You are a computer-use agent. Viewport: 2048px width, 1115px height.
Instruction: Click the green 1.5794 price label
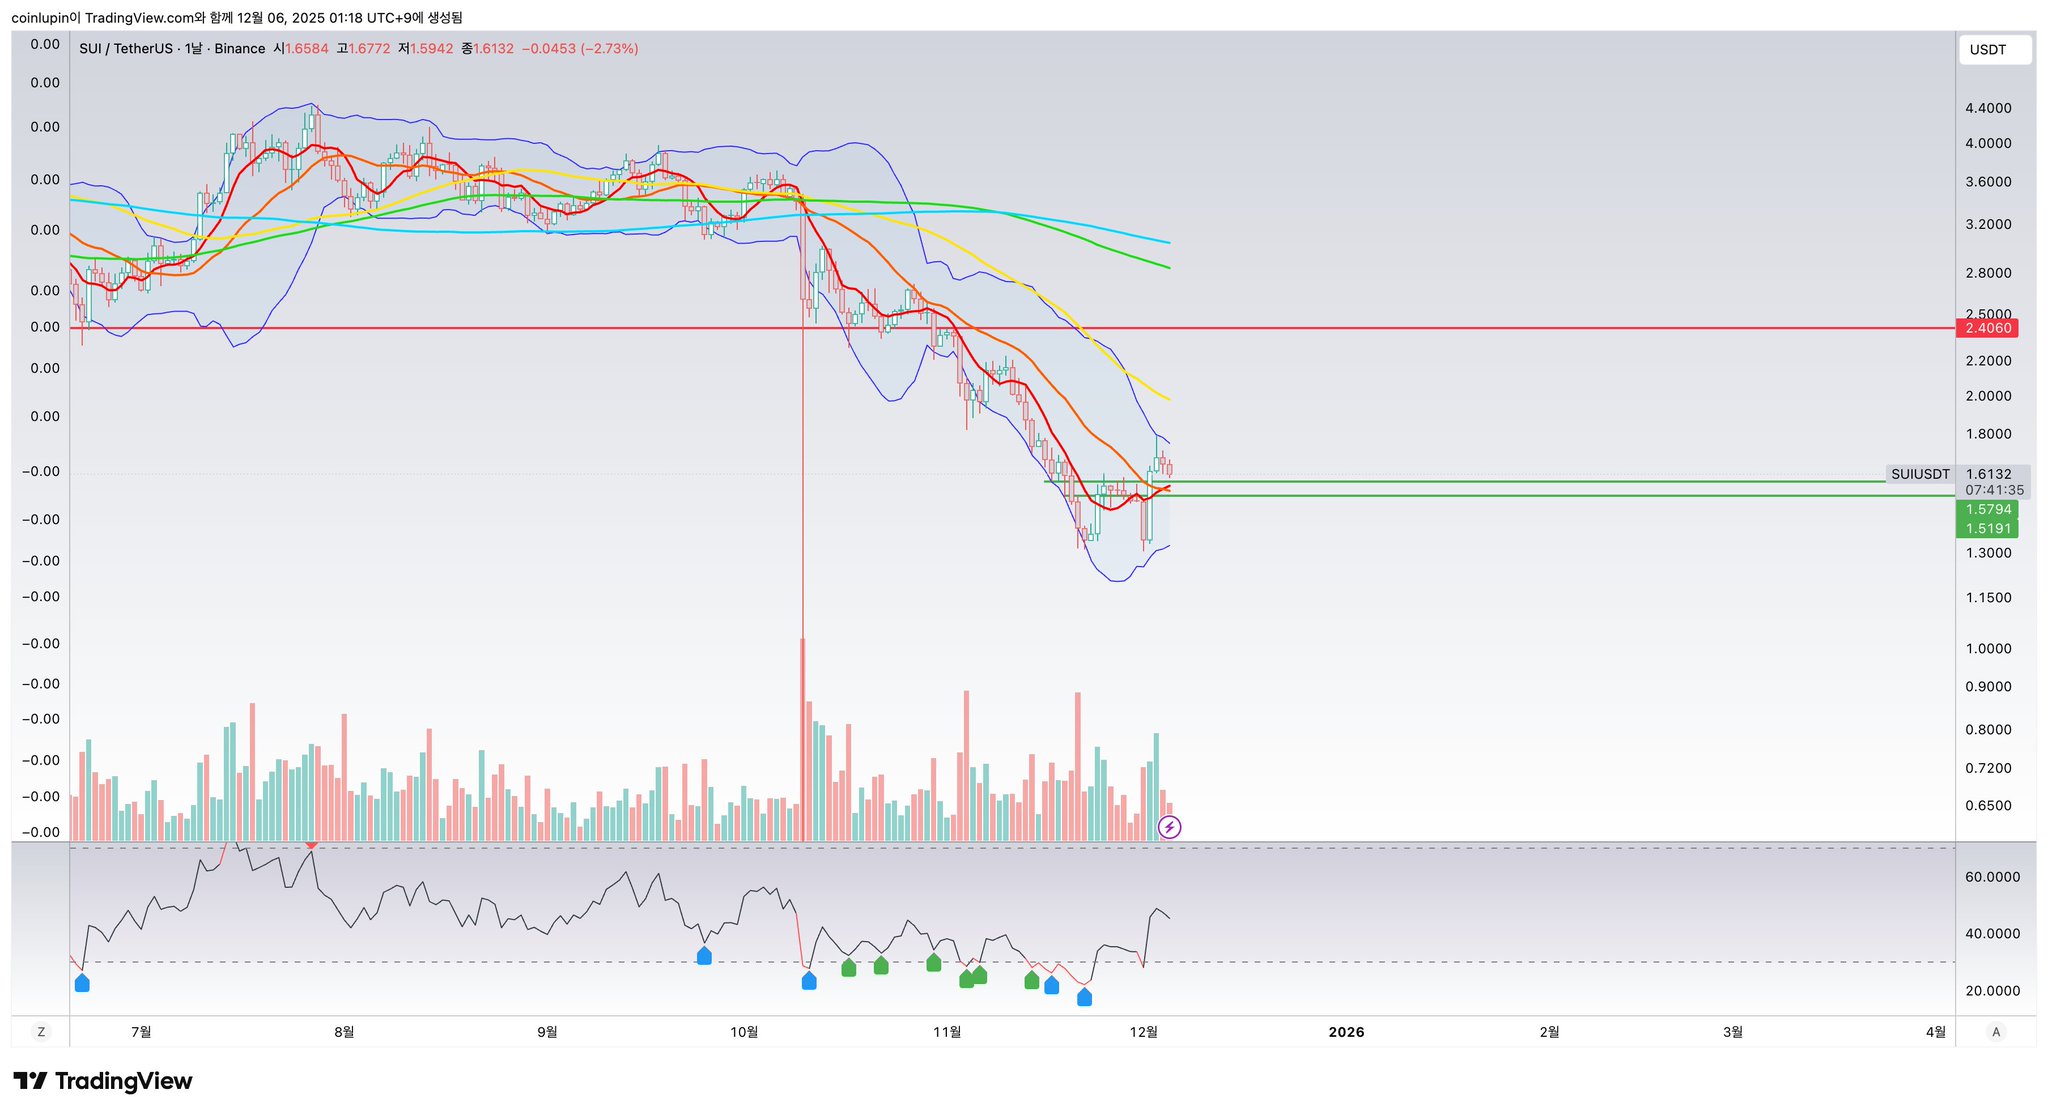(x=1987, y=510)
